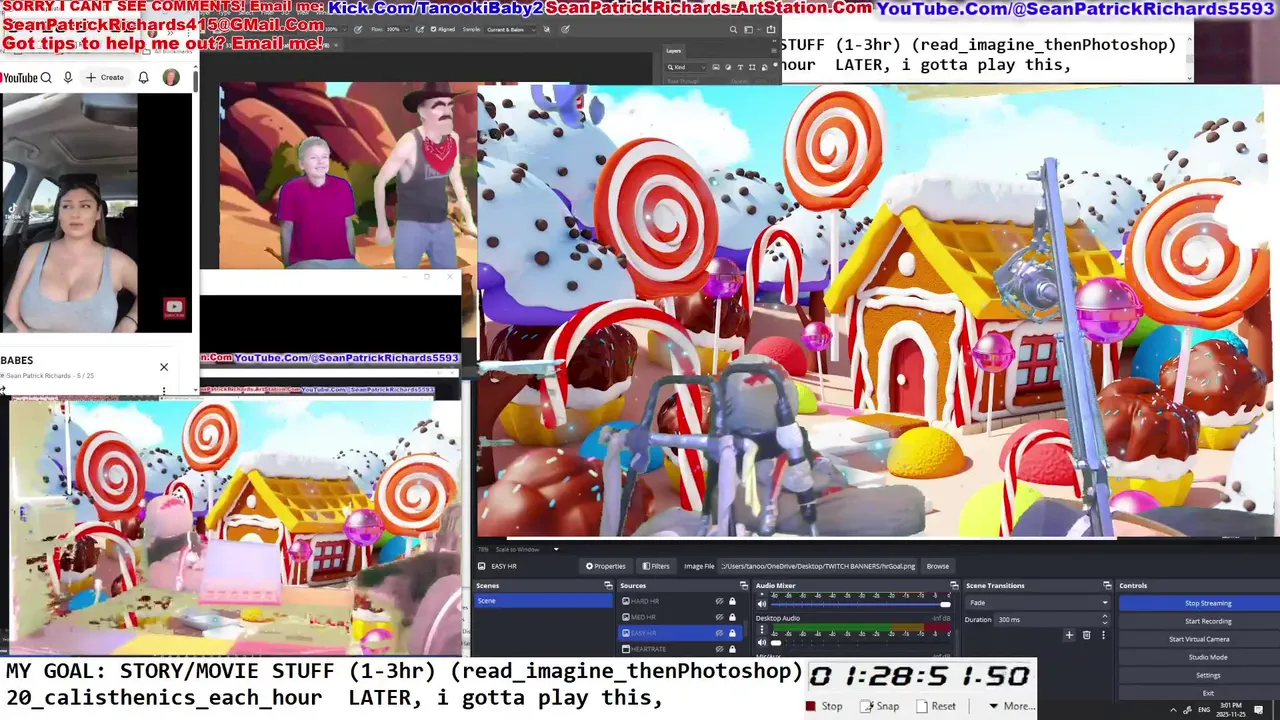The image size is (1280, 720).
Task: Click pressure for size icon in Photoshop
Action: click(565, 29)
